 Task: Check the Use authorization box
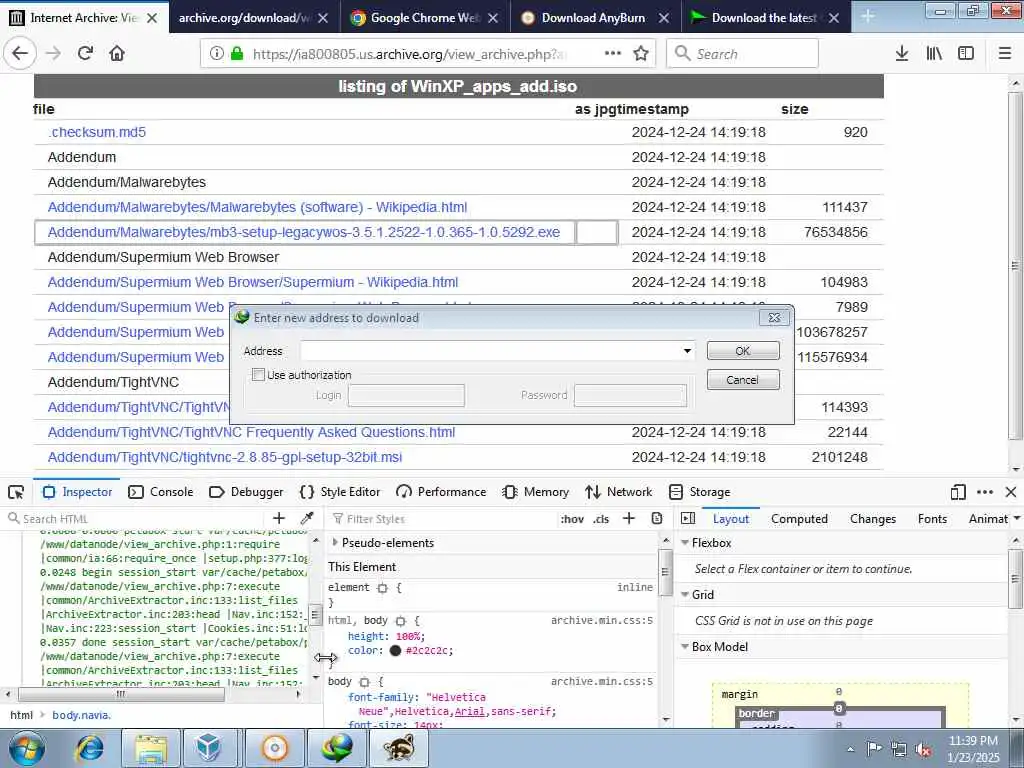[x=259, y=375]
